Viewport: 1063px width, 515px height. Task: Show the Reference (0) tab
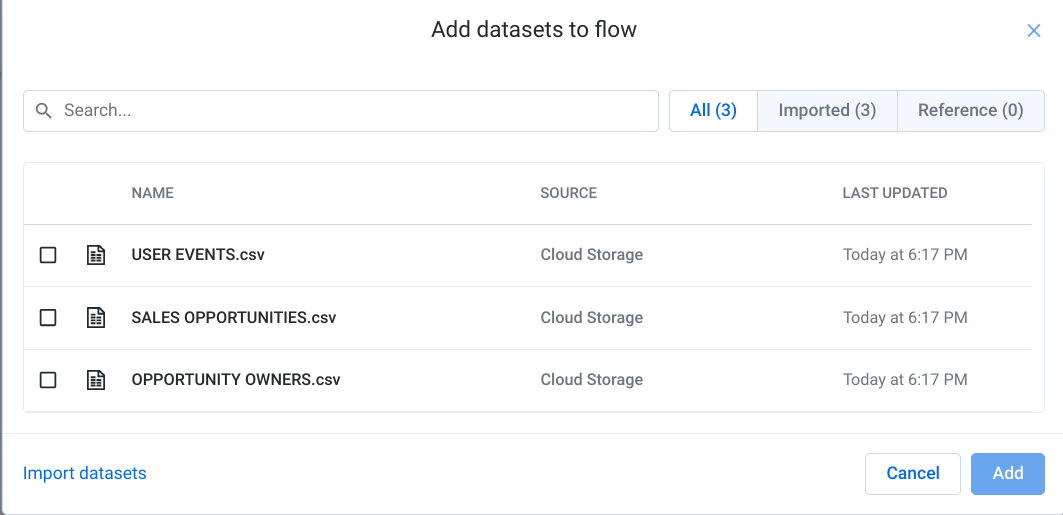click(x=971, y=110)
